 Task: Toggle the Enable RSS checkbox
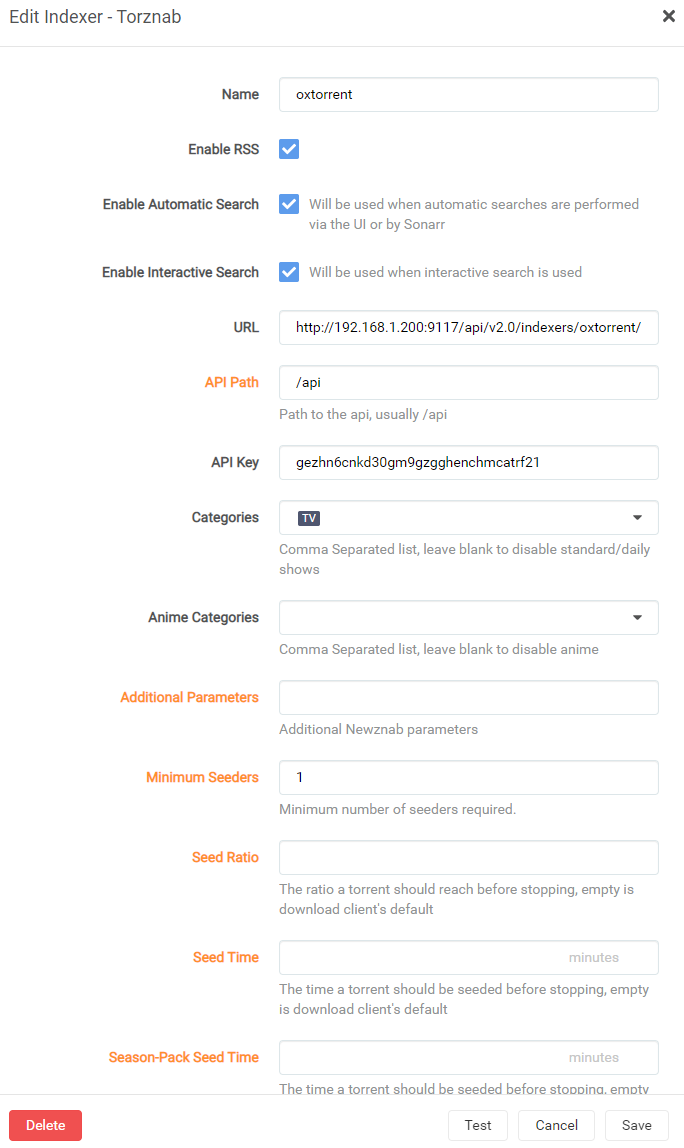[289, 149]
